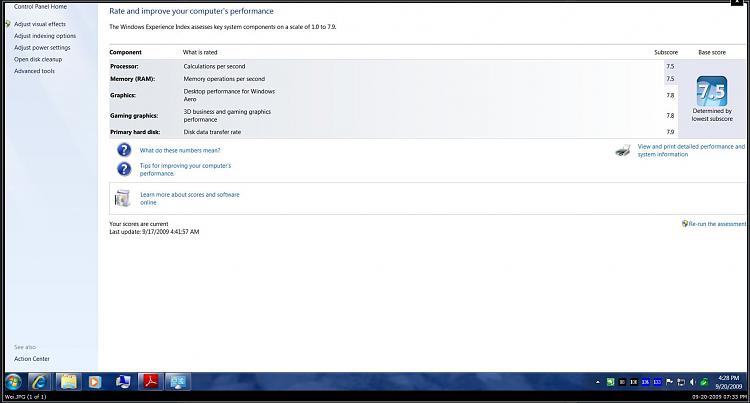
Task: Click the Subscore column header
Action: (x=666, y=52)
